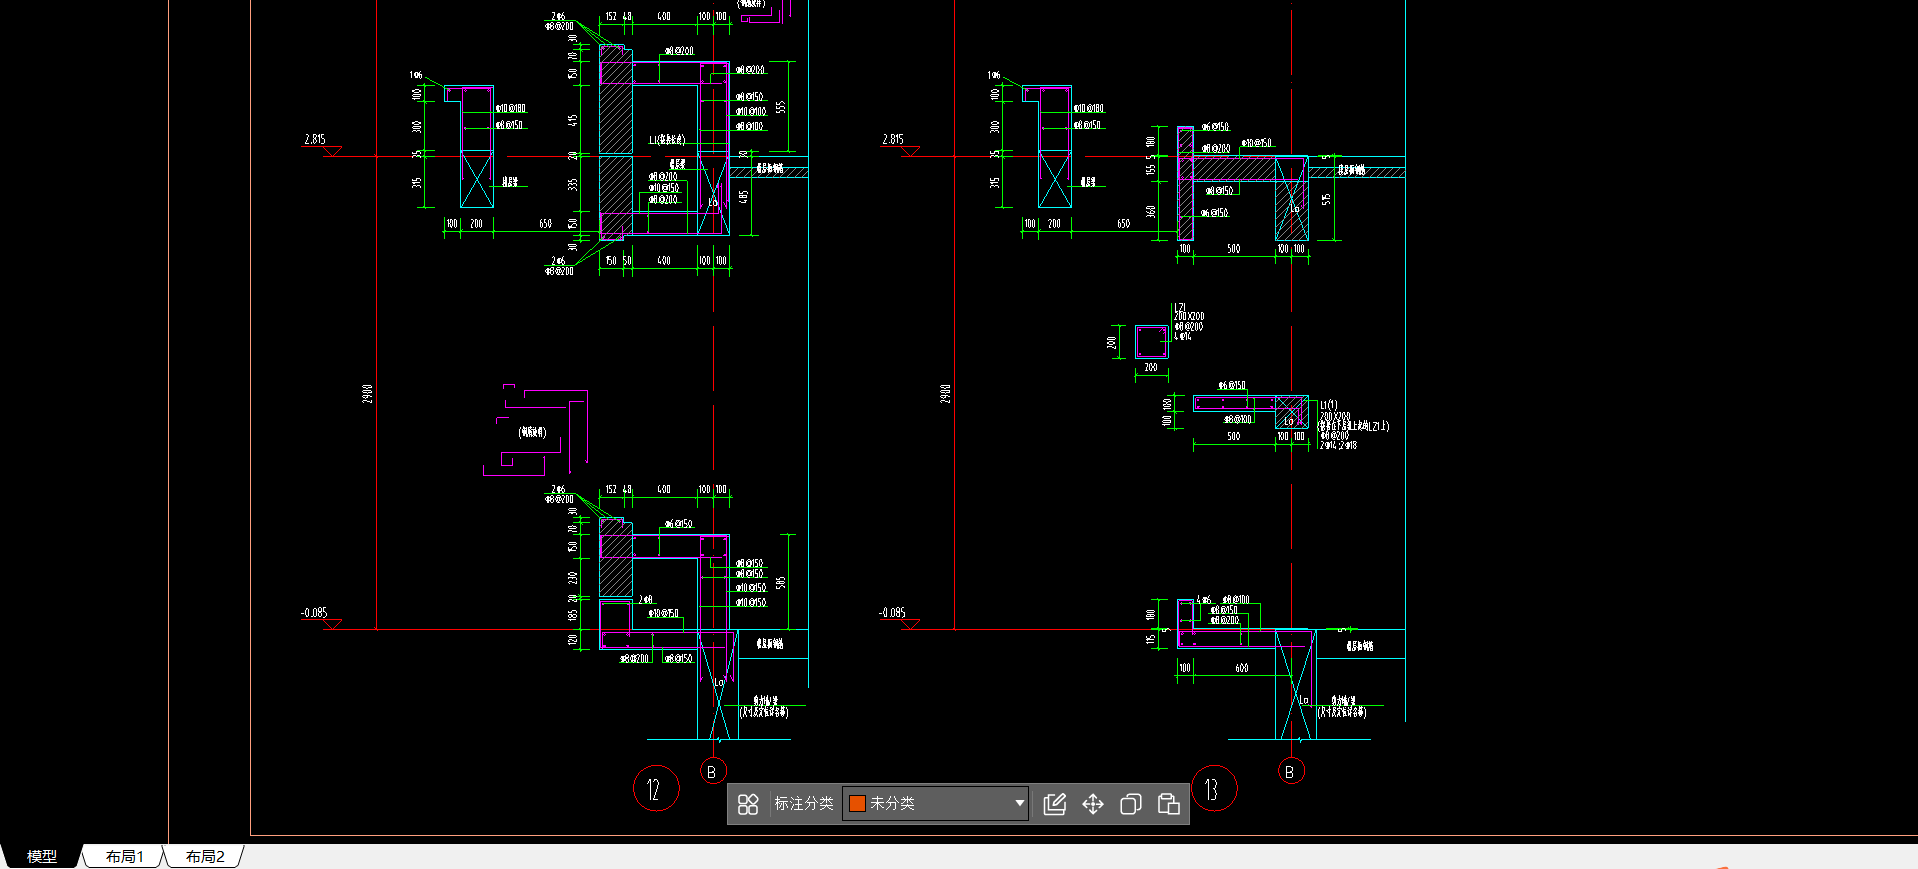Image resolution: width=1918 pixels, height=869 pixels.
Task: Click the four-squares category grid icon
Action: (x=748, y=804)
